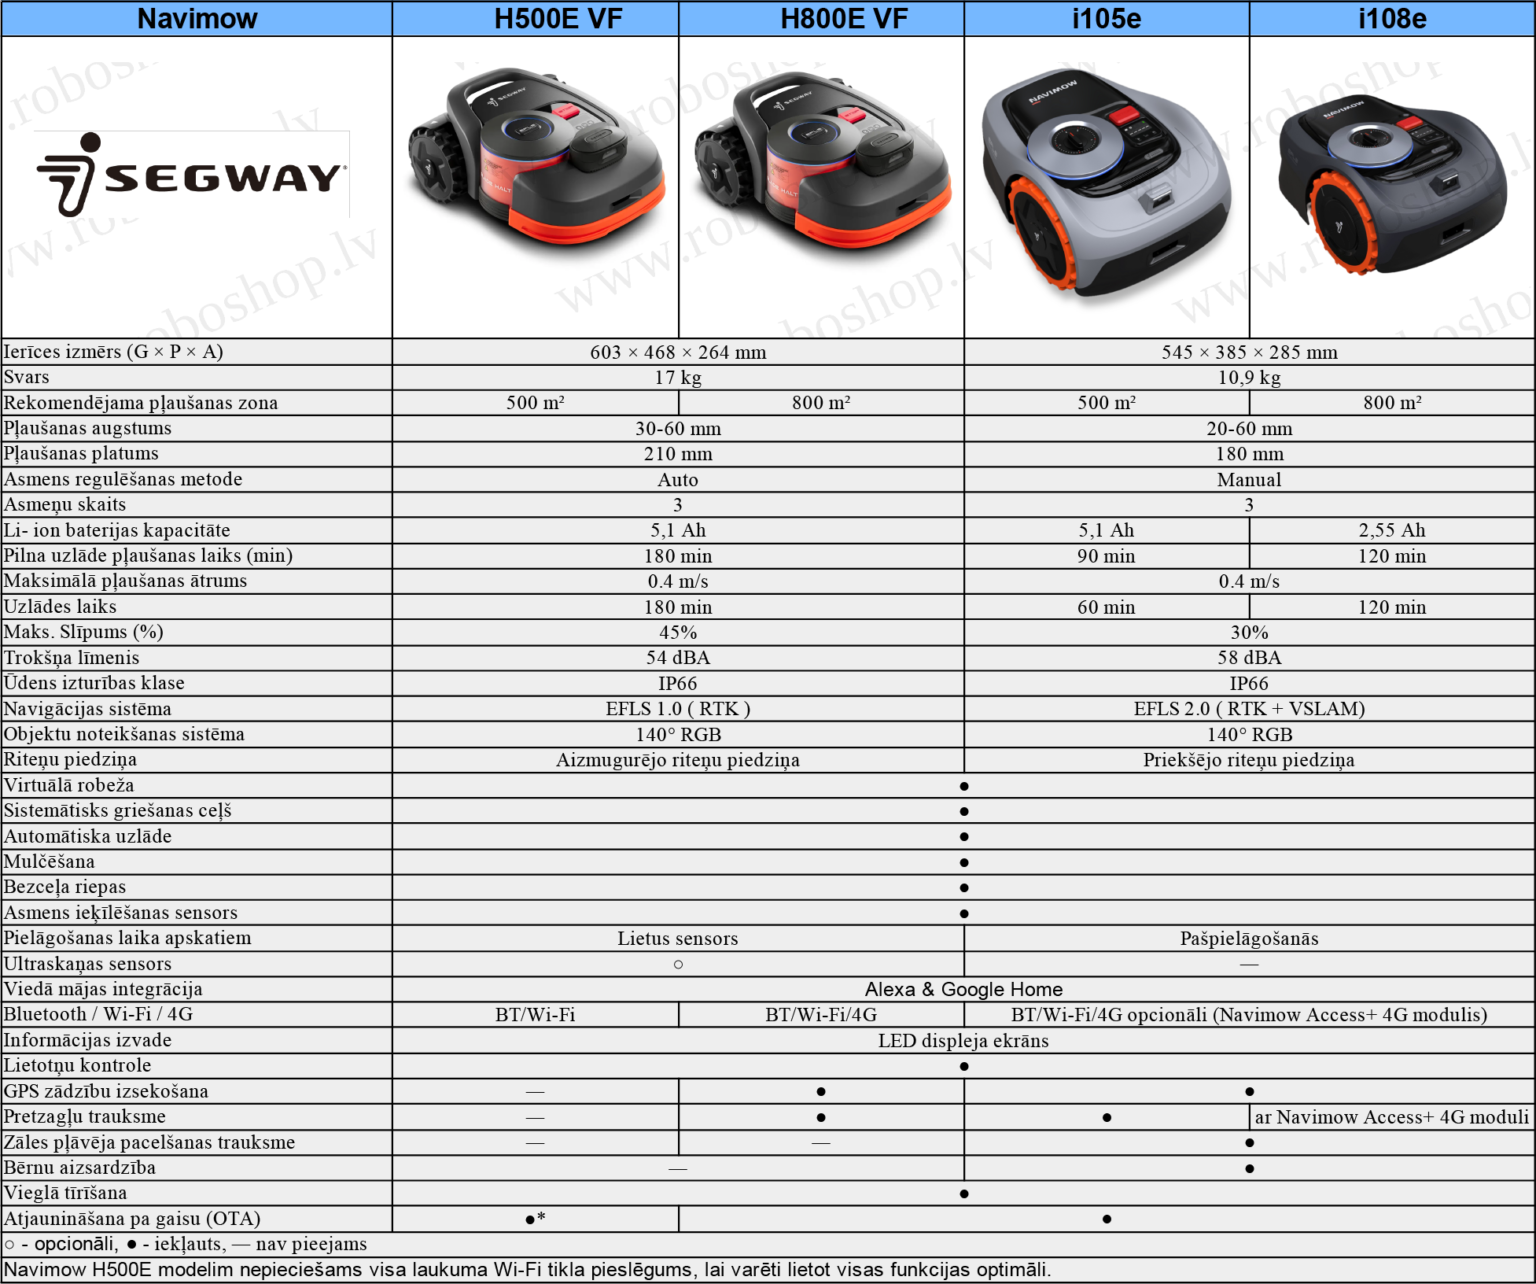1536x1284 pixels.
Task: Click the 'BT/Wi-Fi' cell under H500E VF
Action: click(535, 1015)
